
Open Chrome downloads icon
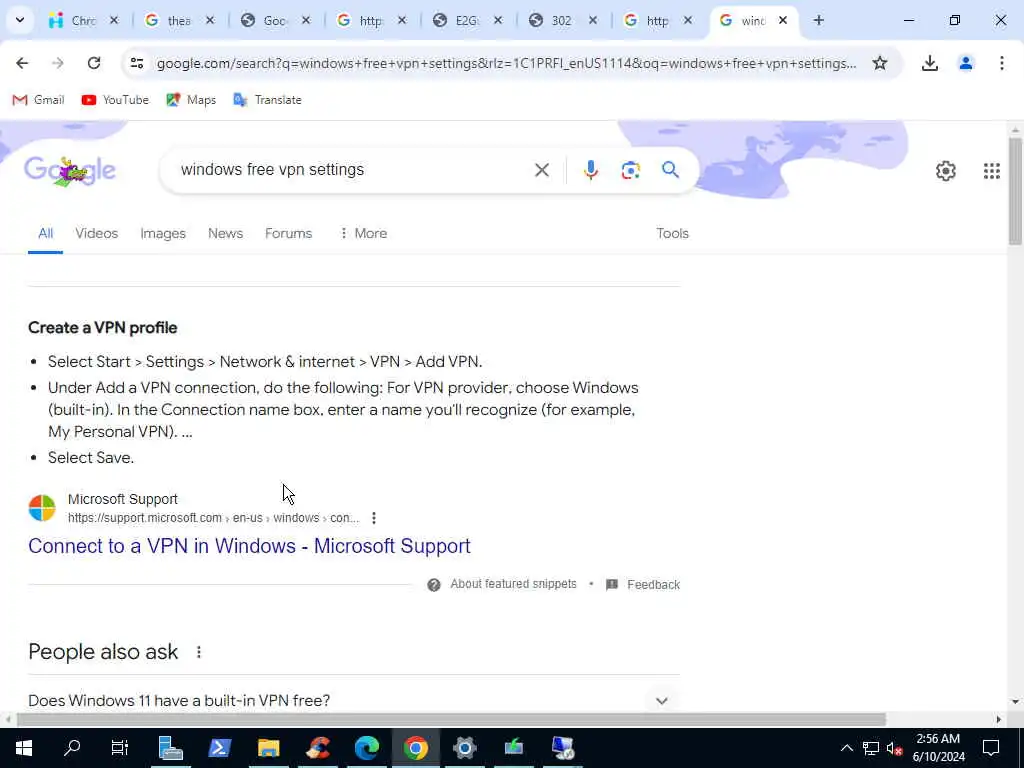coord(929,63)
